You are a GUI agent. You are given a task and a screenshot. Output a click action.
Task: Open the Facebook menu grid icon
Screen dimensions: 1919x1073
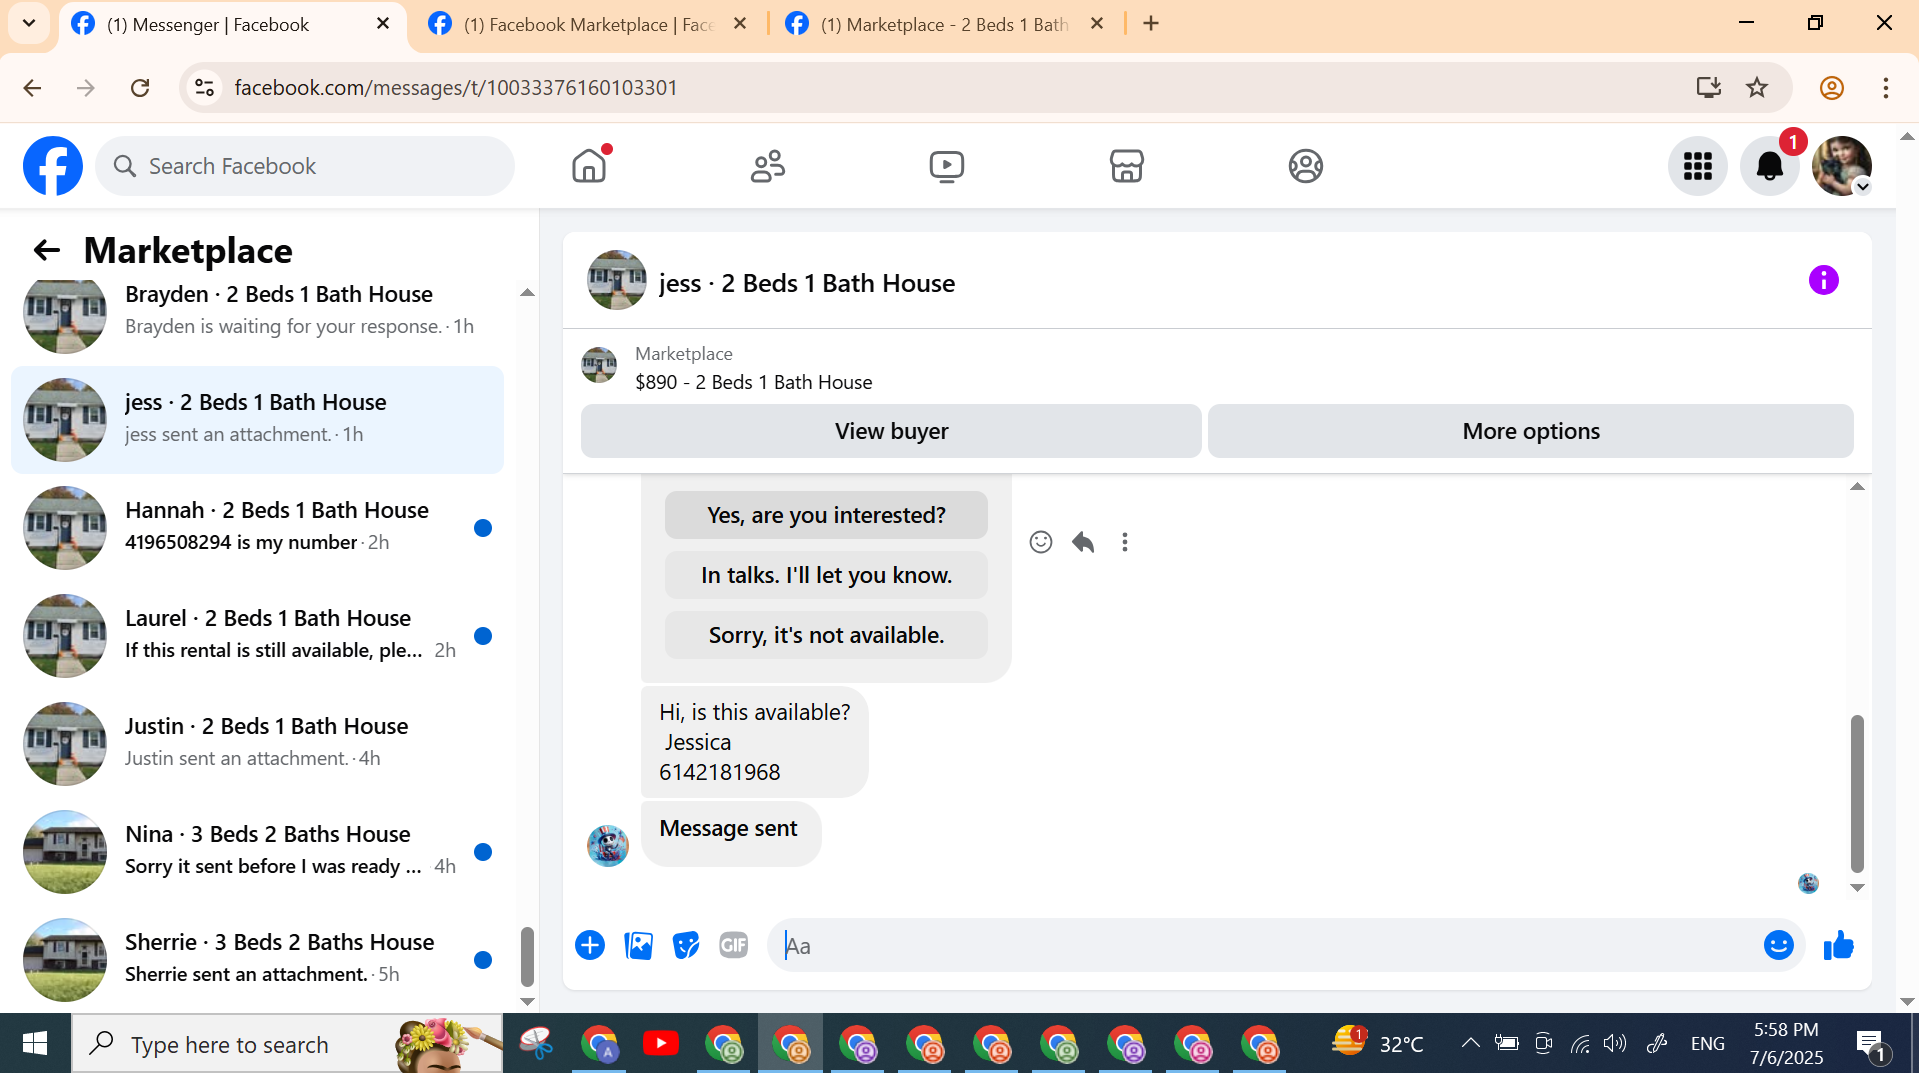coord(1698,166)
